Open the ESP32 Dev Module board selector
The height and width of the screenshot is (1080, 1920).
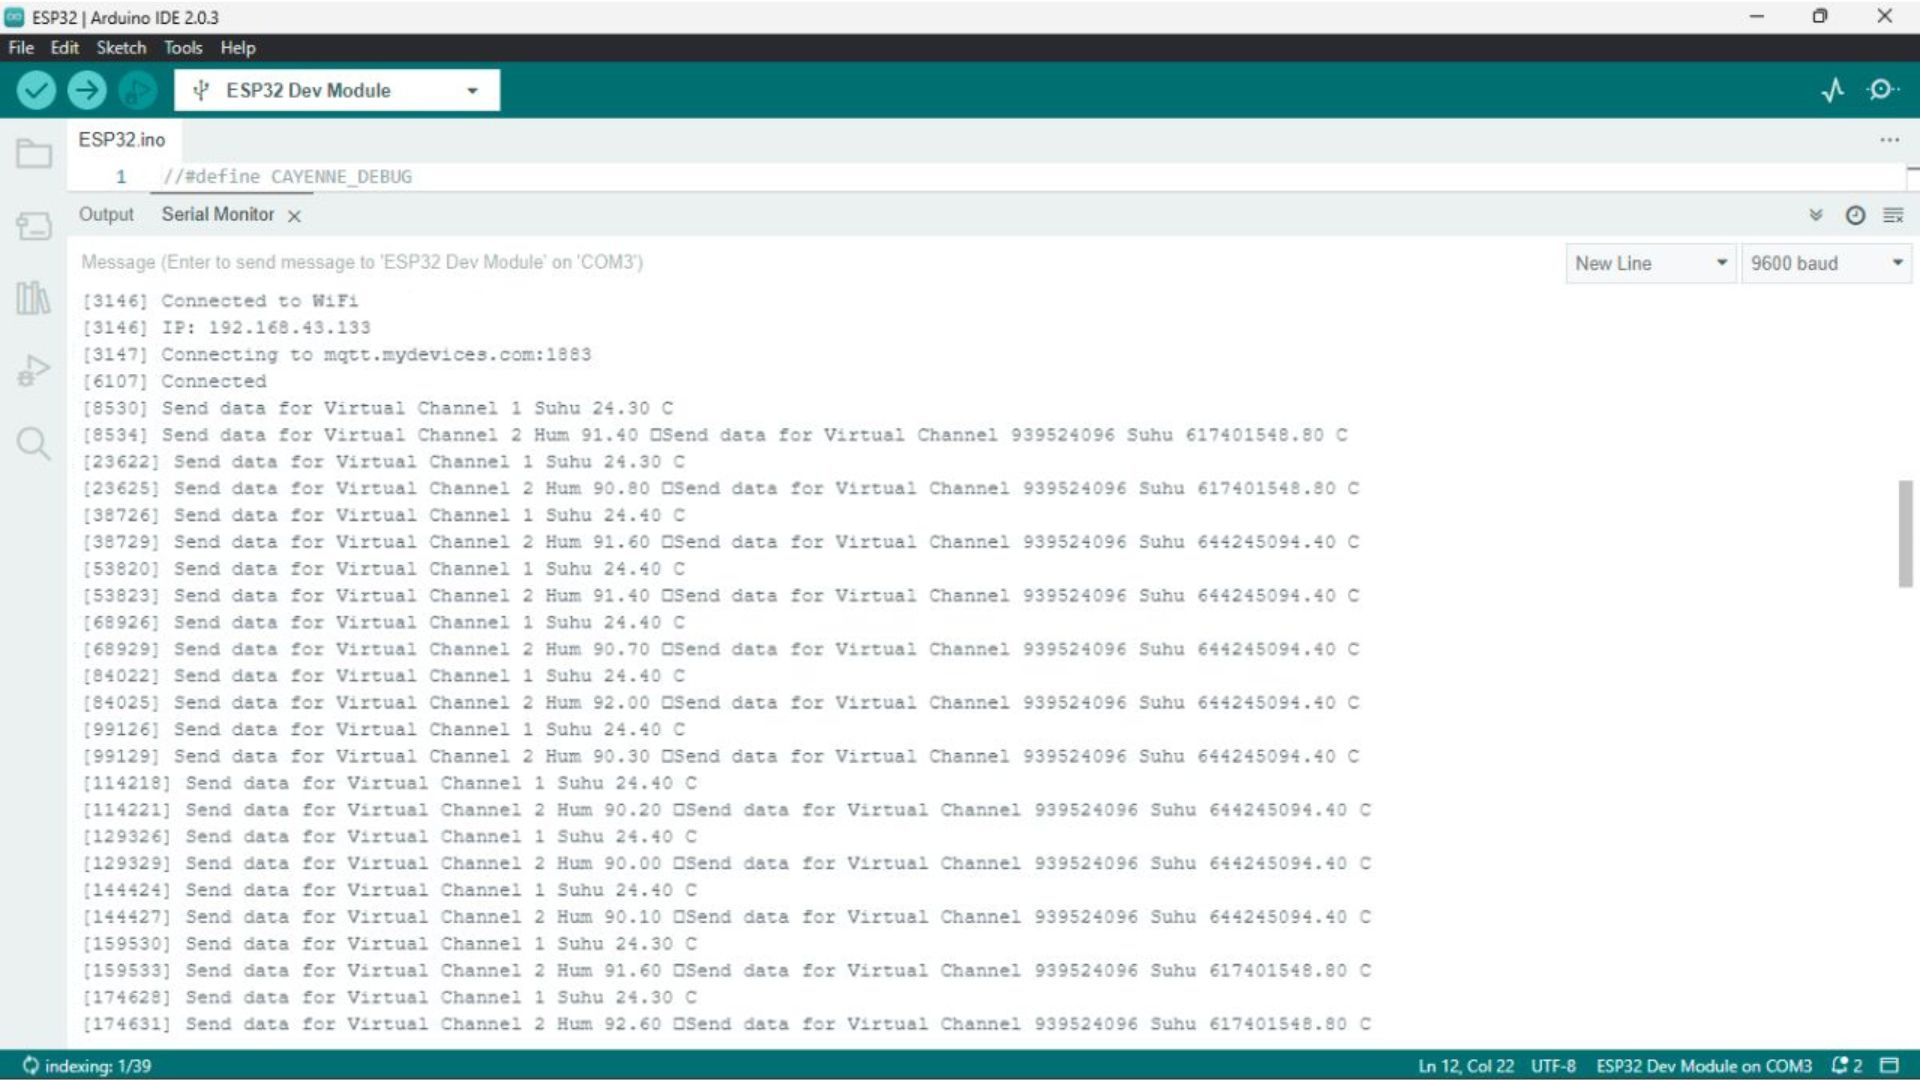pos(335,90)
